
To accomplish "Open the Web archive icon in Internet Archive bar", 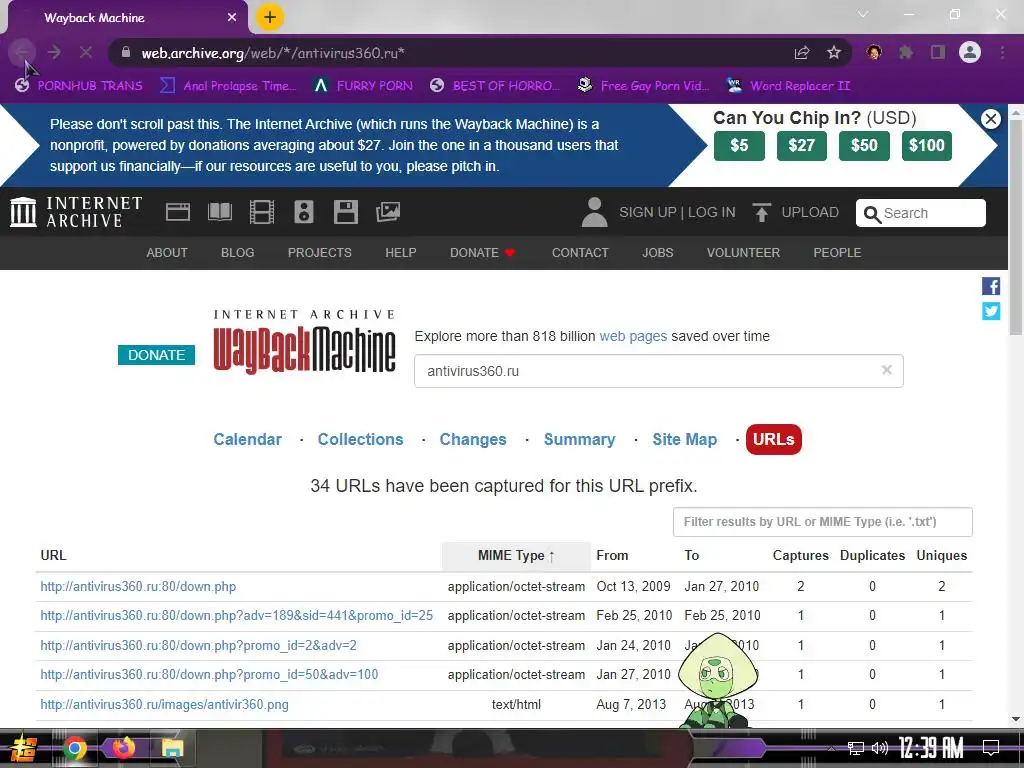I will (178, 212).
